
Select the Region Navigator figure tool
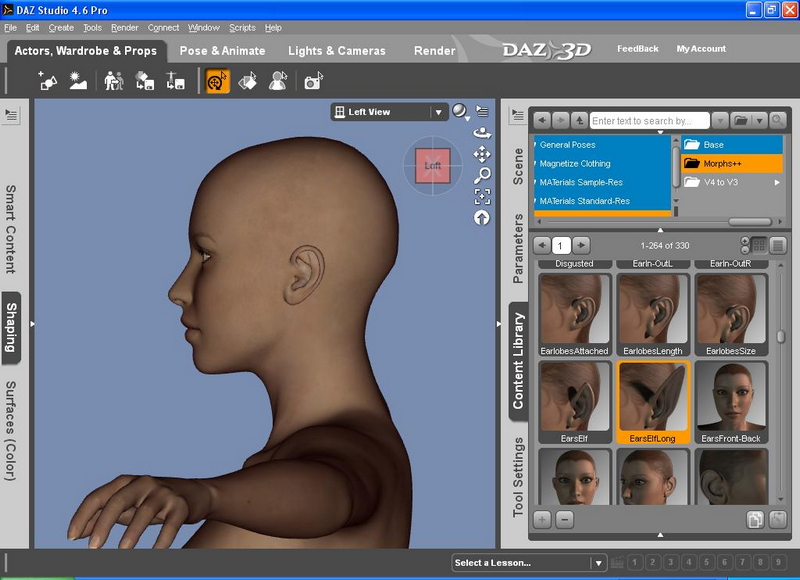pyautogui.click(x=278, y=81)
